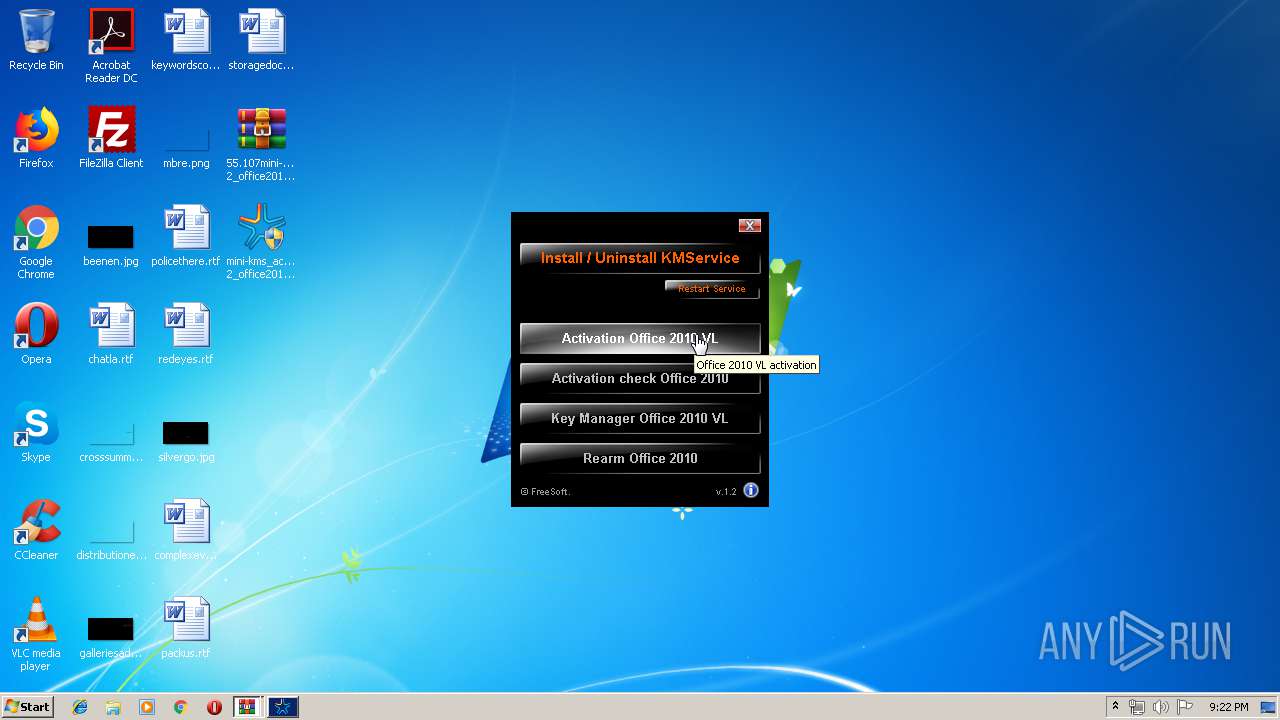Open the Windows Start menu
This screenshot has height=720, width=1280.
28,707
